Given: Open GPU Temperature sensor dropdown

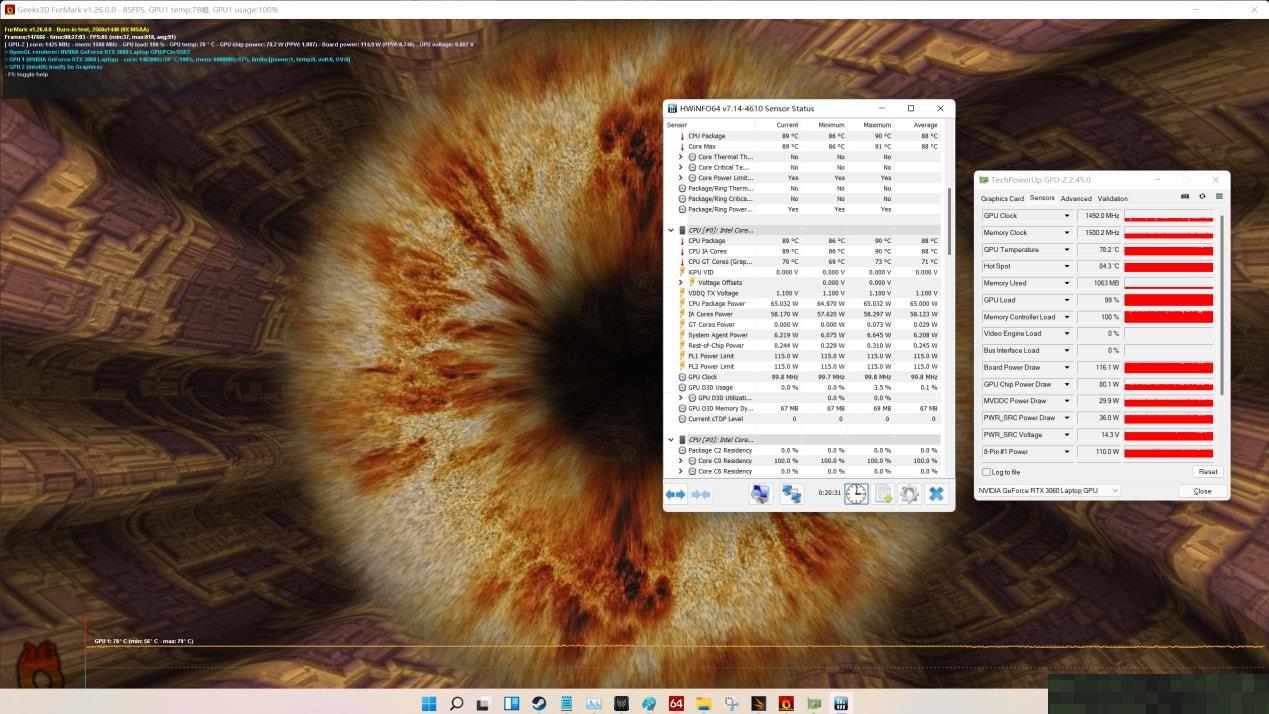Looking at the screenshot, I should [x=1066, y=250].
